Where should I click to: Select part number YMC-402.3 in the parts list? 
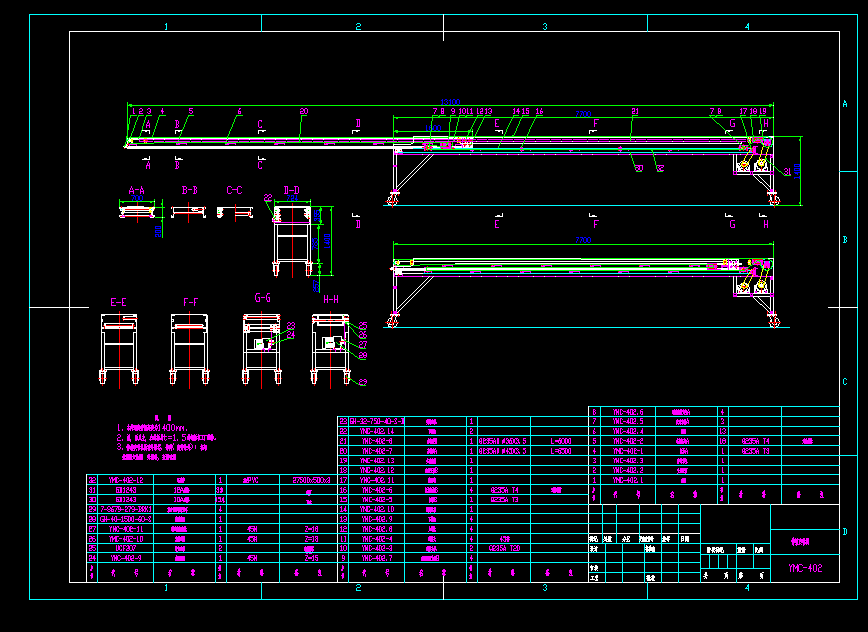628,460
